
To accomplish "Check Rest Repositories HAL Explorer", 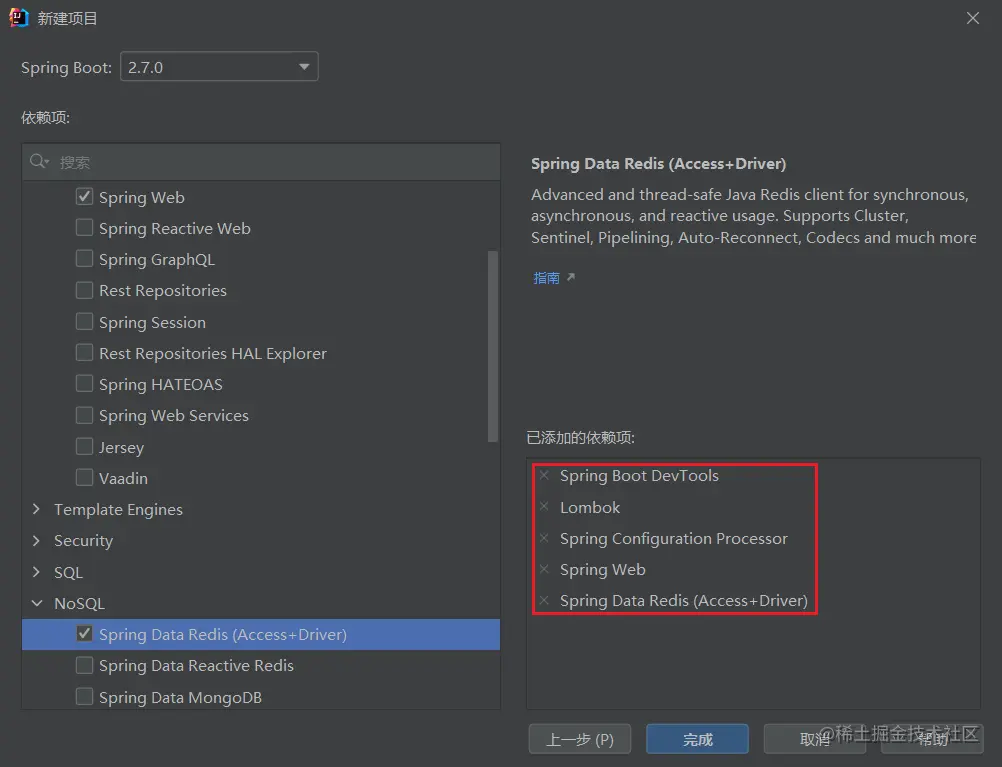I will coord(84,352).
